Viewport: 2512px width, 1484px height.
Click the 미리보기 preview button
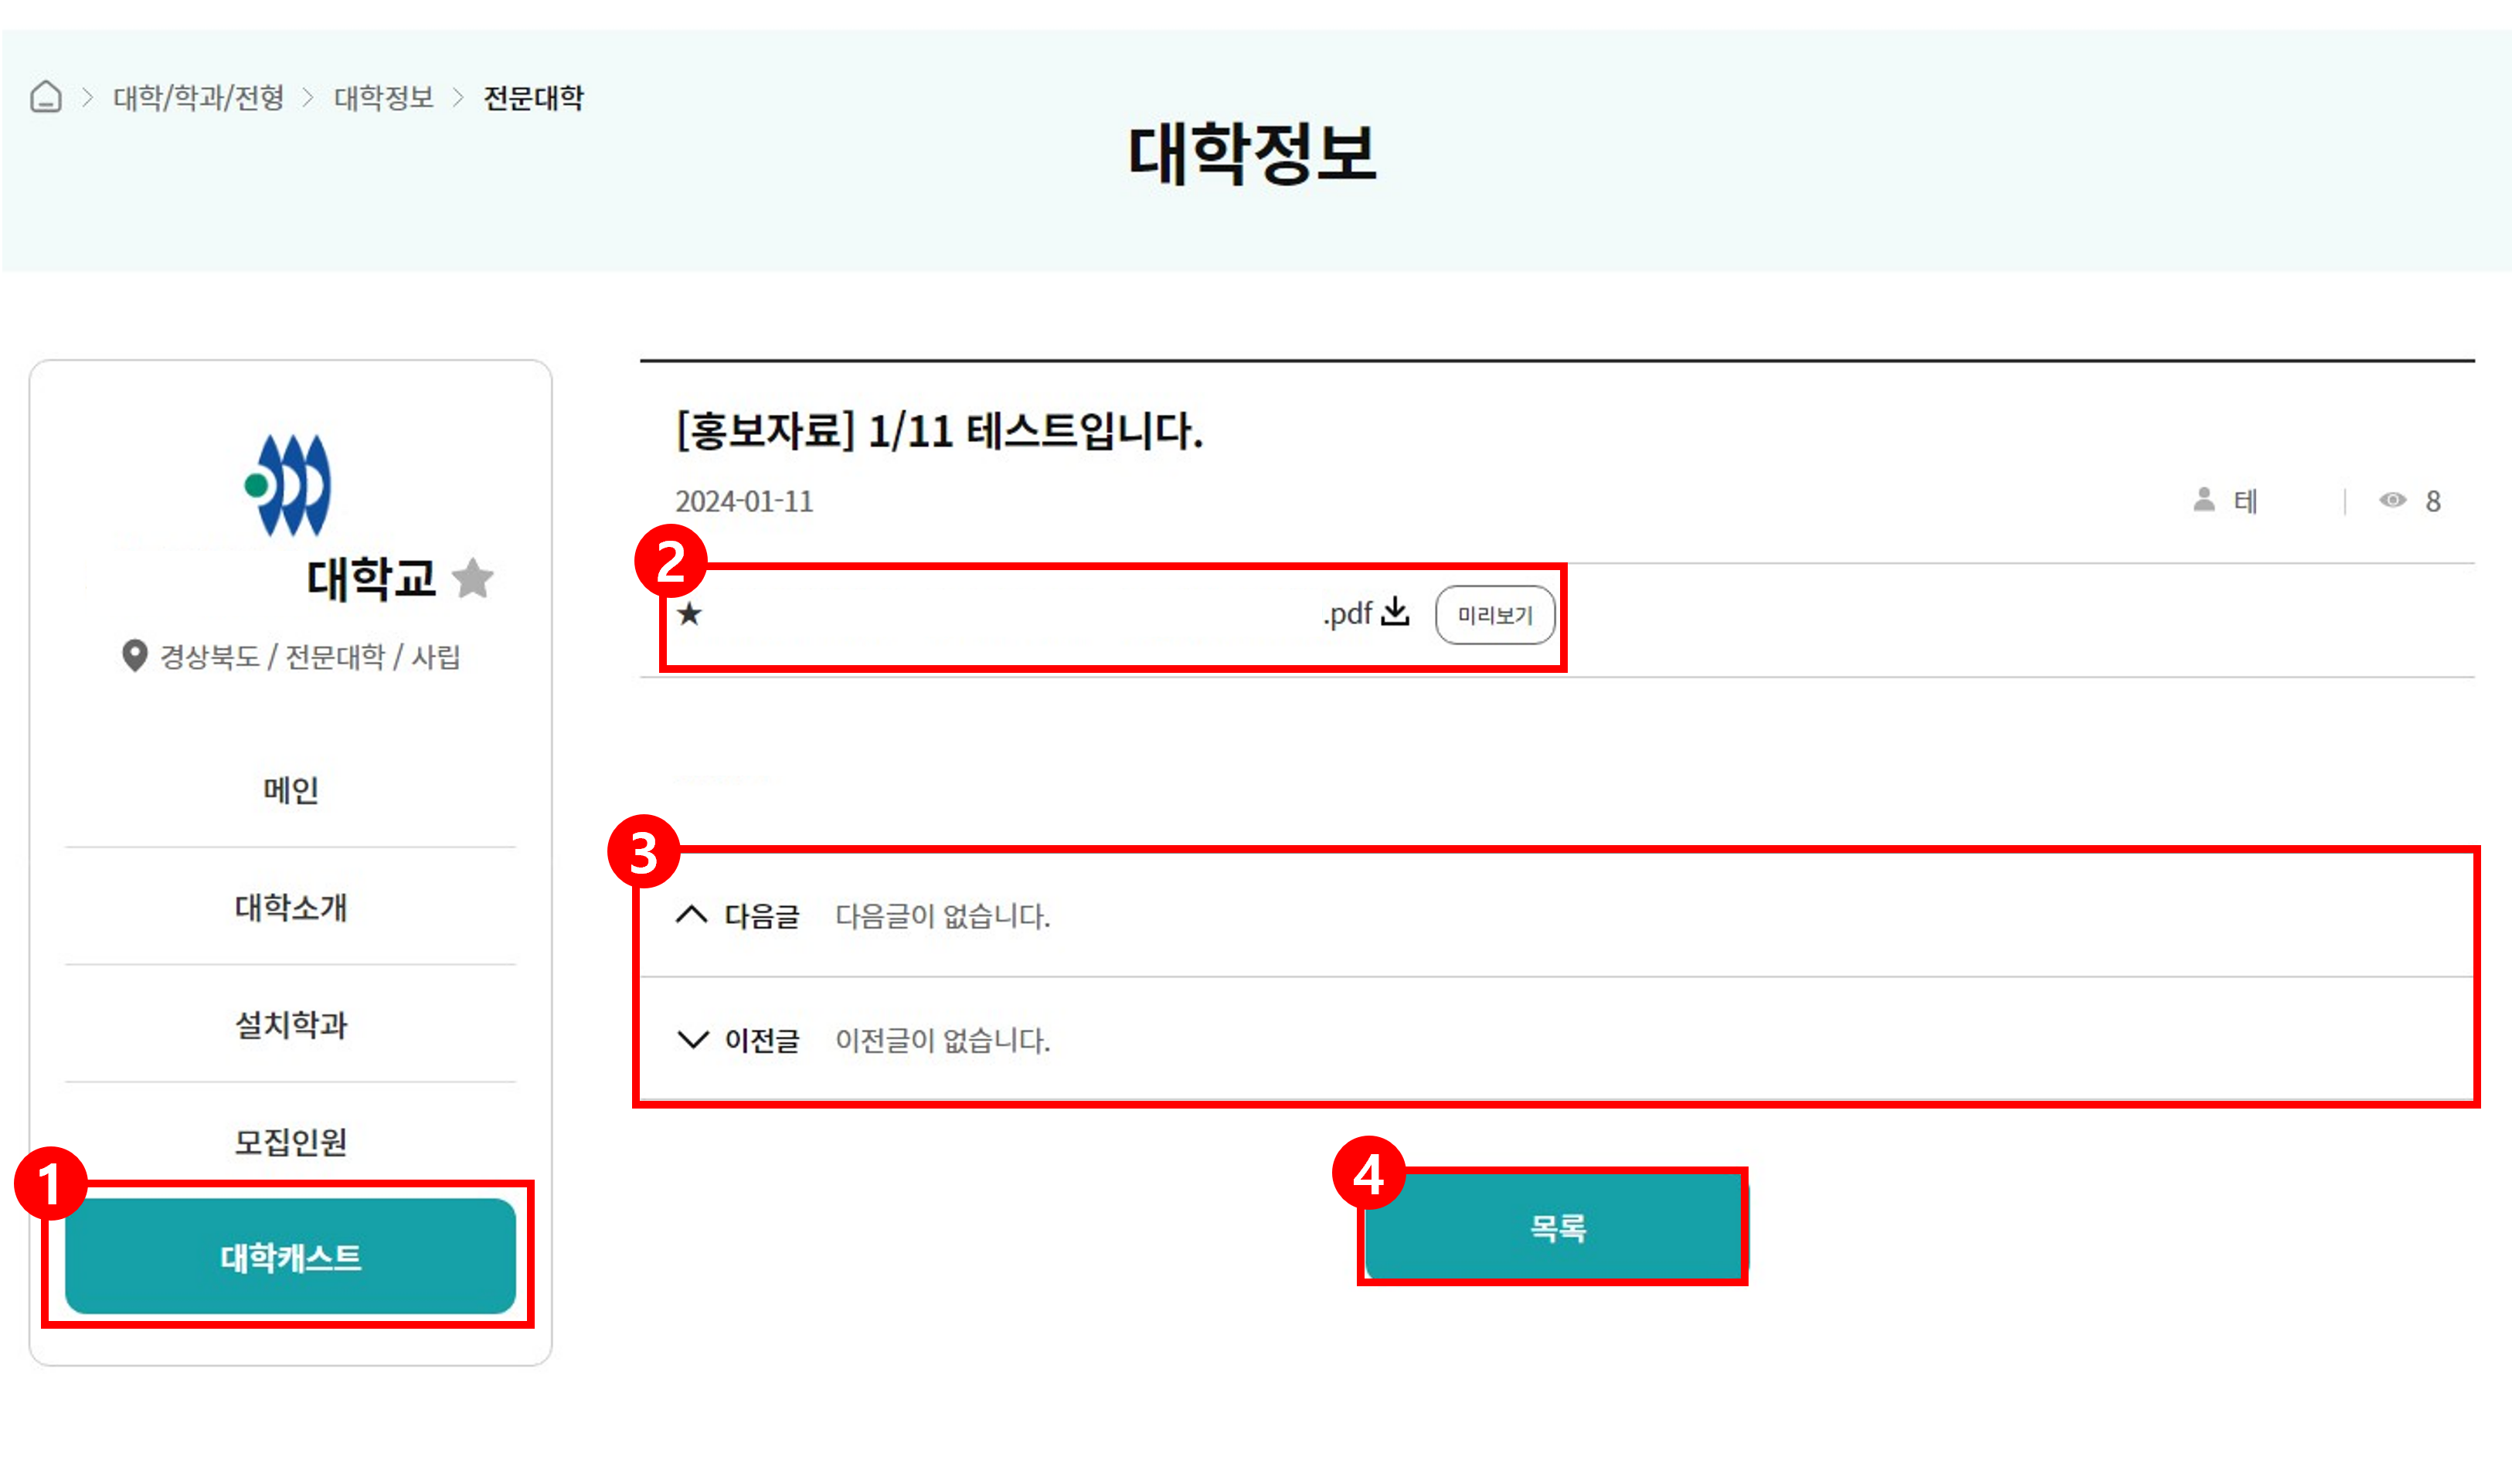[1494, 615]
